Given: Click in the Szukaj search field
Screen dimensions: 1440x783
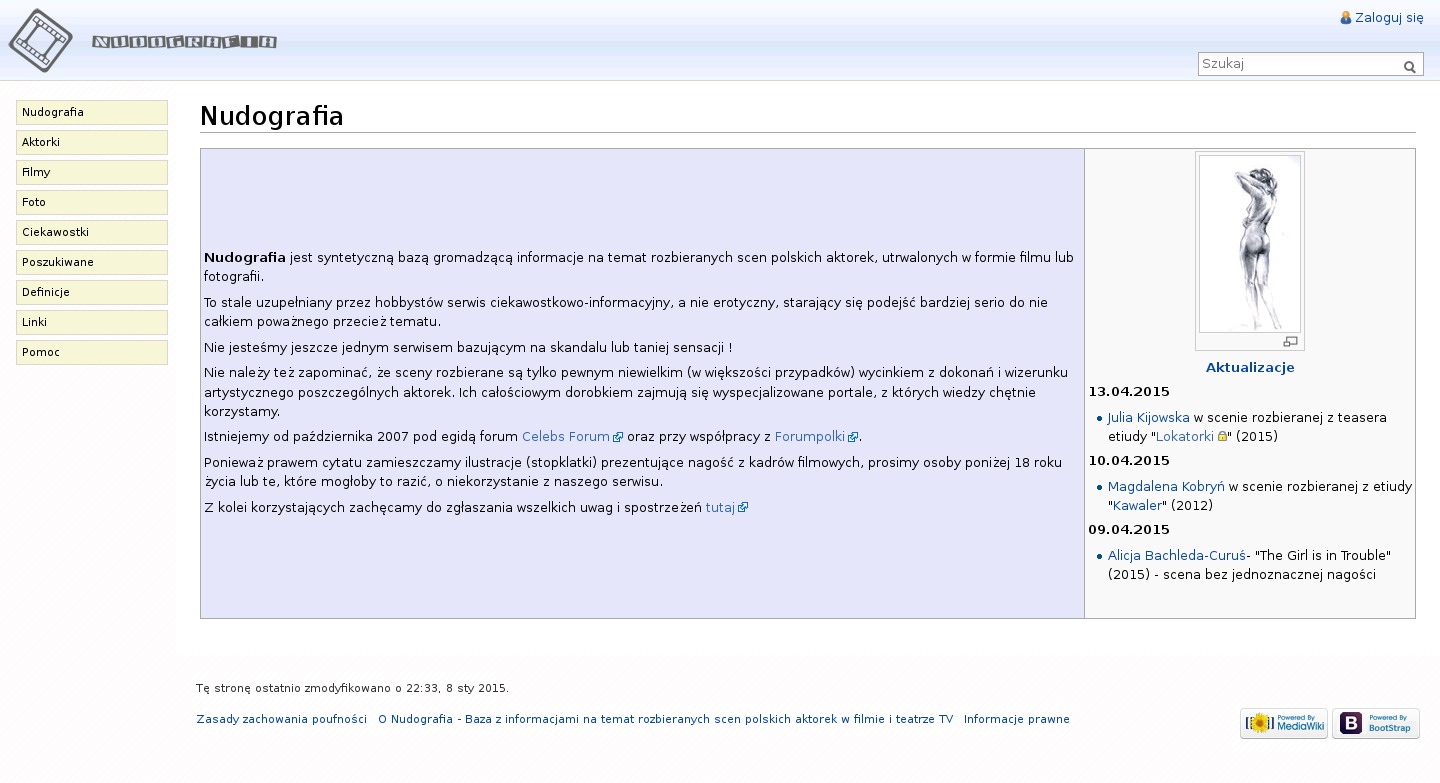Looking at the screenshot, I should tap(1297, 64).
